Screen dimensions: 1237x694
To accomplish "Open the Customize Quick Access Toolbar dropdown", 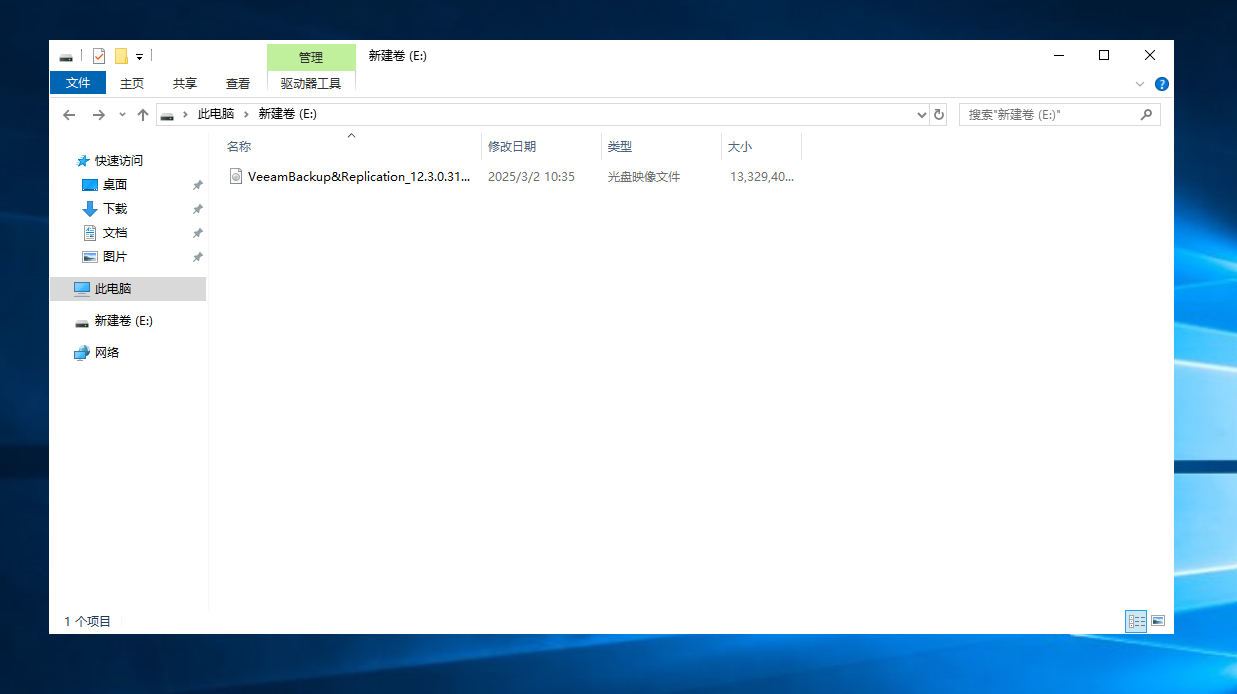I will (x=140, y=57).
